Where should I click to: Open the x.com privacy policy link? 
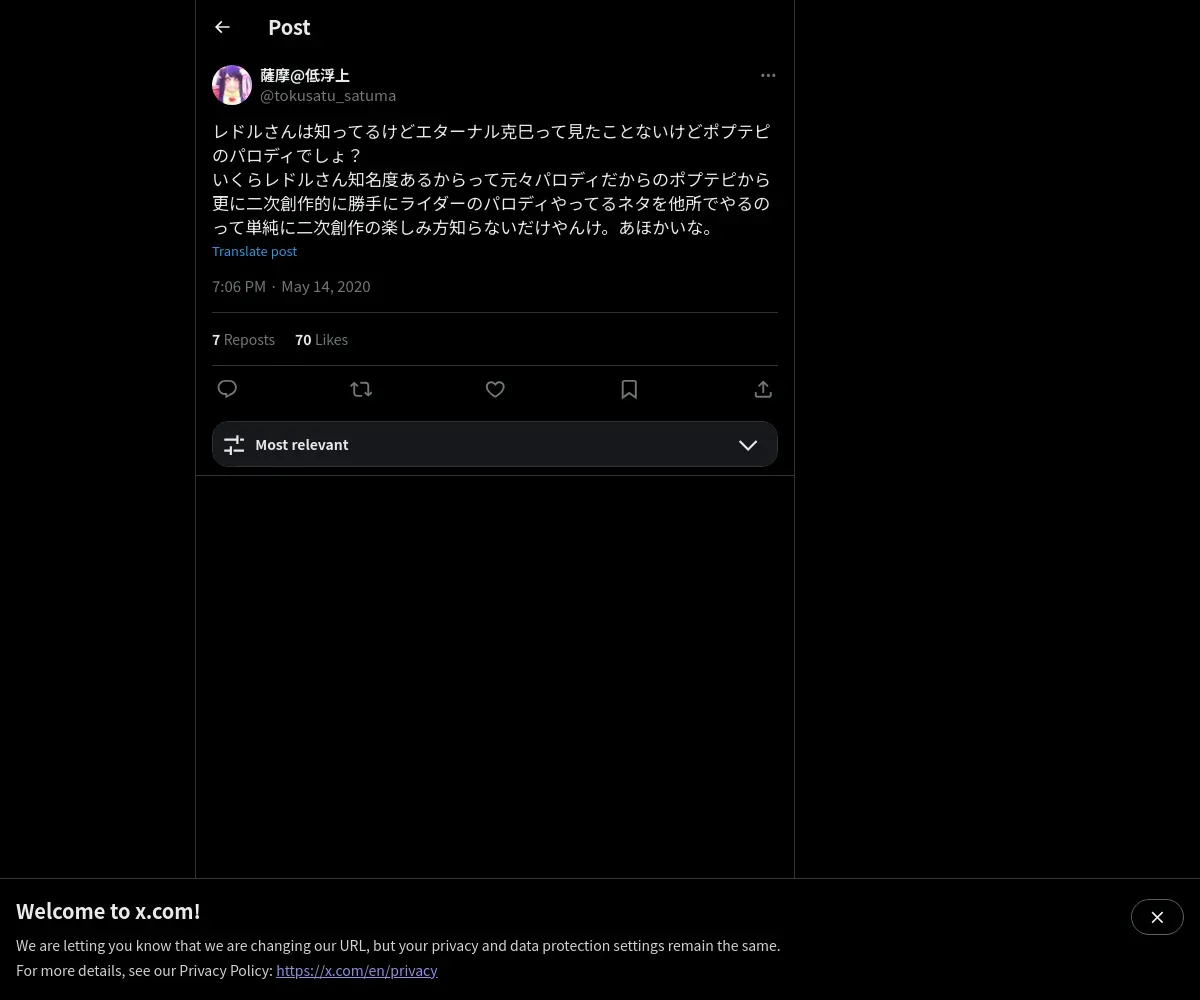[357, 970]
